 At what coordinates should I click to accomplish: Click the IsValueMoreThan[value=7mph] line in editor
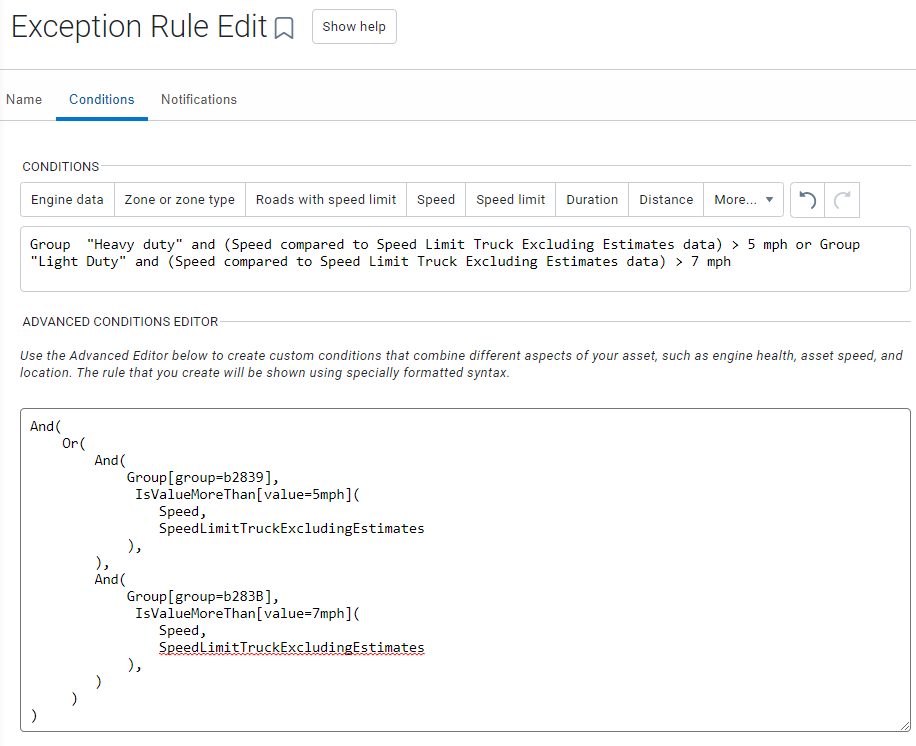(x=246, y=613)
